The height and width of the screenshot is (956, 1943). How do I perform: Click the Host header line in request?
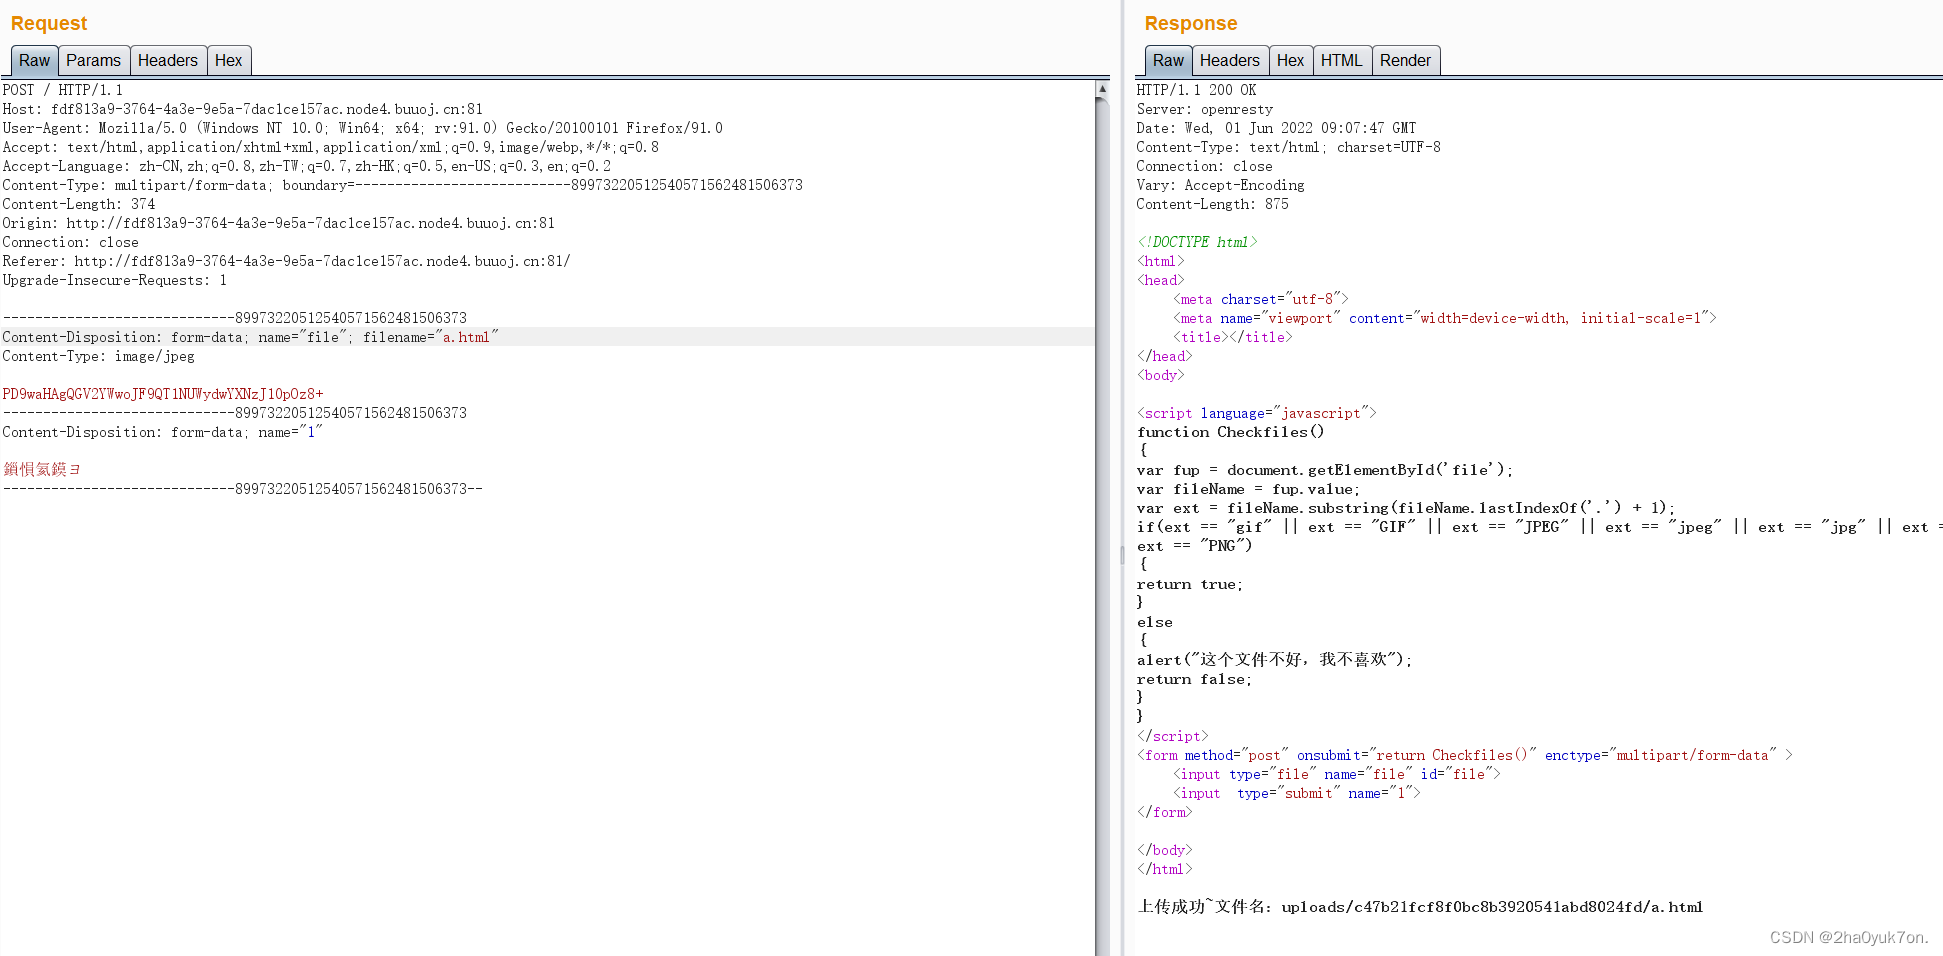[242, 109]
